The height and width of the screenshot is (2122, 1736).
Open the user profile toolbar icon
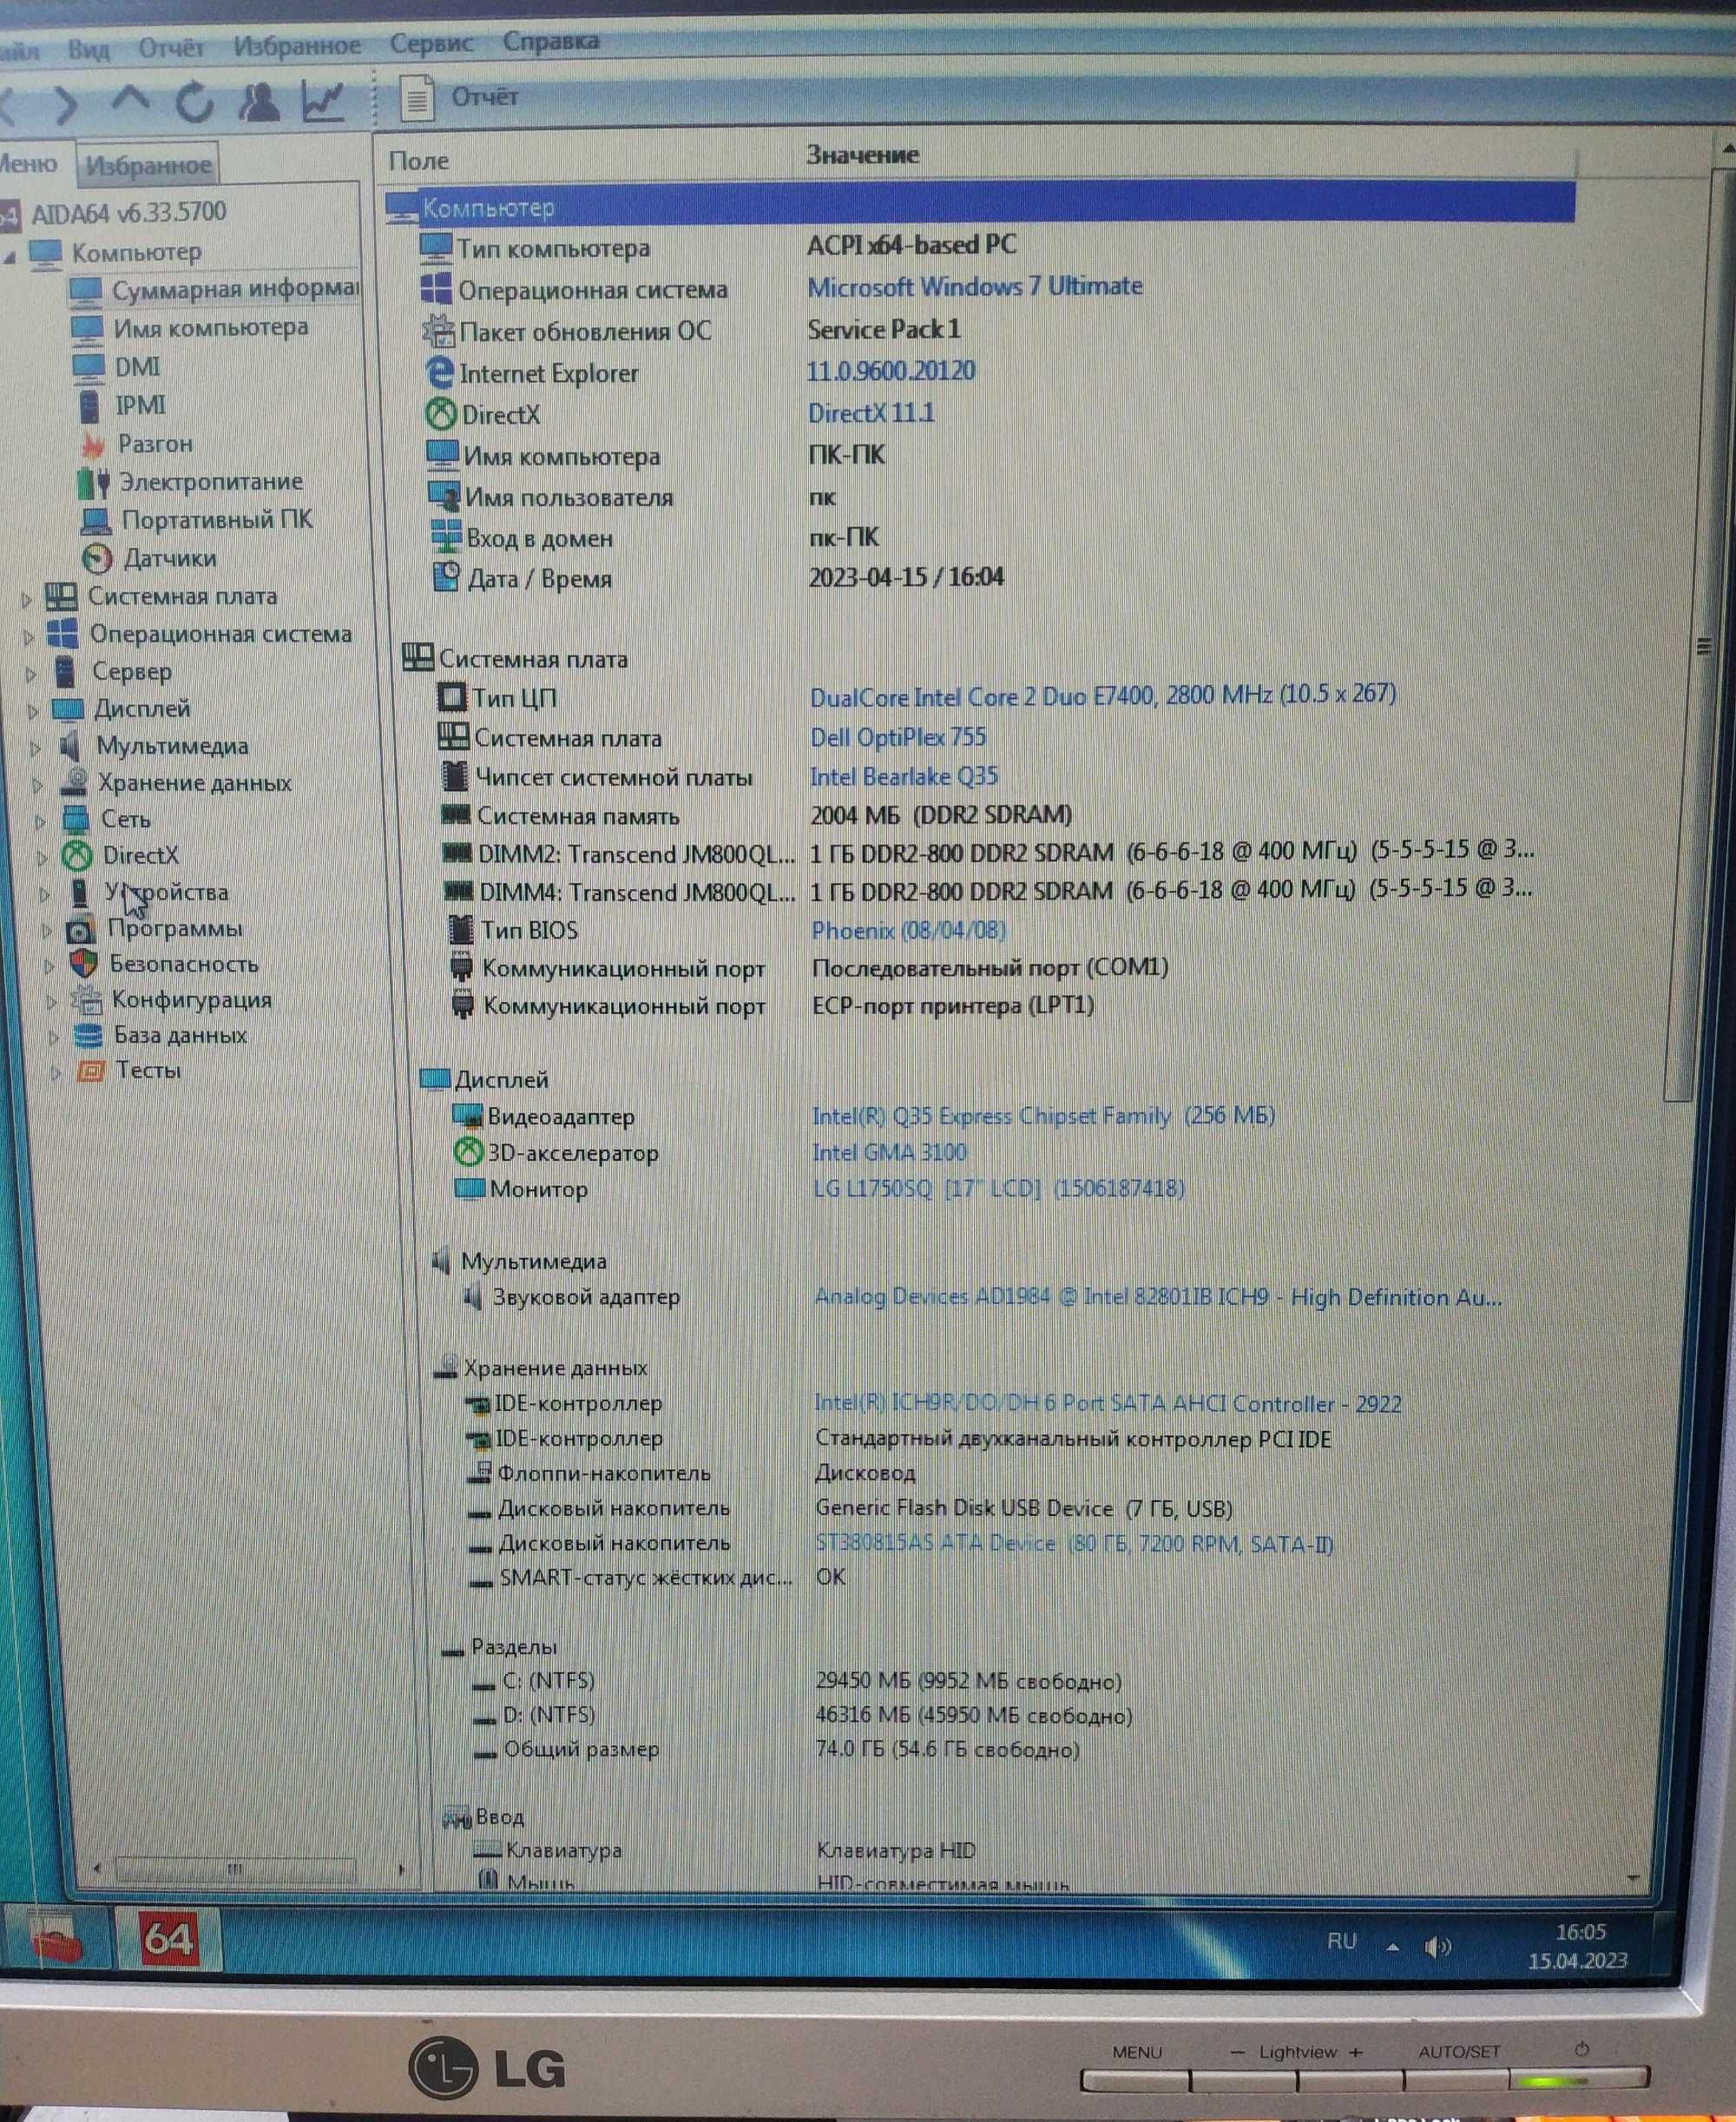pos(259,102)
